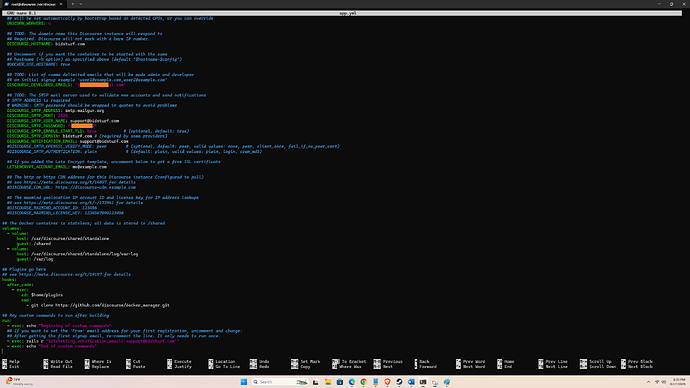The width and height of the screenshot is (690, 388).
Task: Focus the Terminal app in the taskbar
Action: pos(423,382)
